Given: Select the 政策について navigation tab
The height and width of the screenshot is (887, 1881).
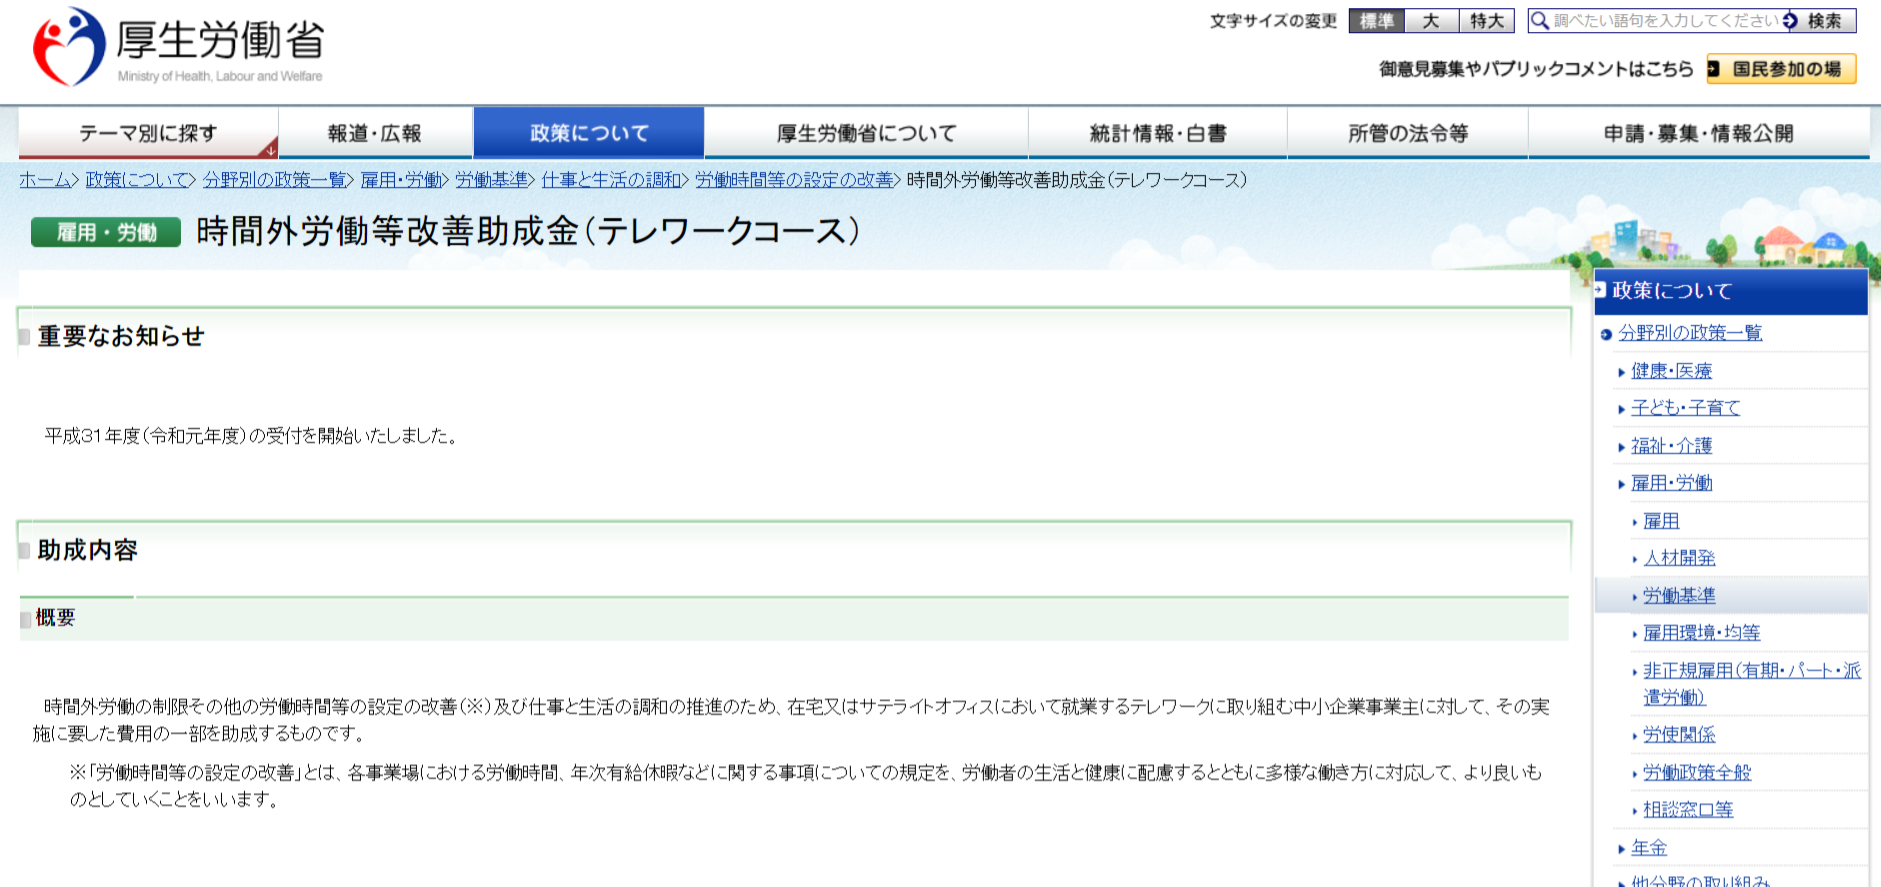Looking at the screenshot, I should (x=589, y=133).
